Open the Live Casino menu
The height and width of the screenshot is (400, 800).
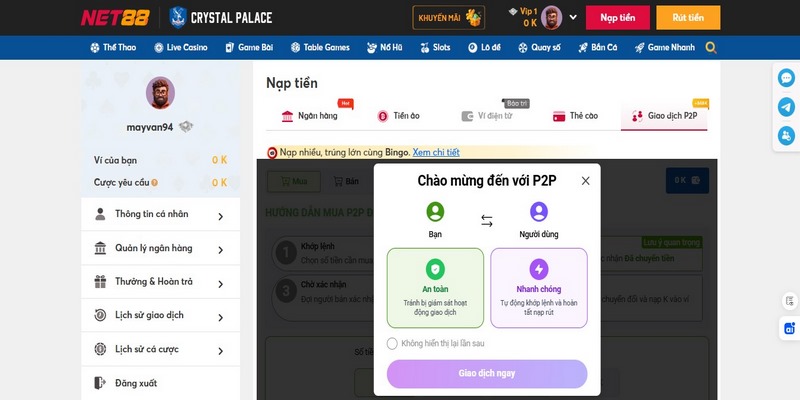point(181,47)
